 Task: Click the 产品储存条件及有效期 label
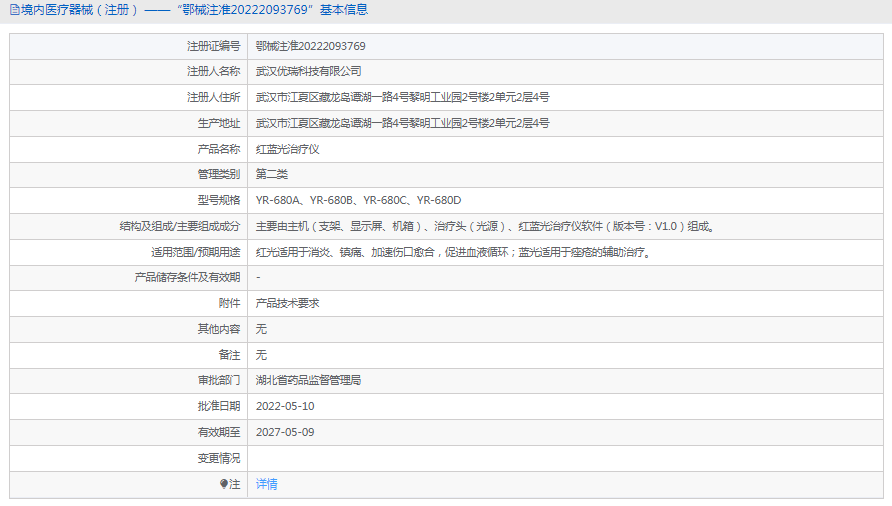187,277
